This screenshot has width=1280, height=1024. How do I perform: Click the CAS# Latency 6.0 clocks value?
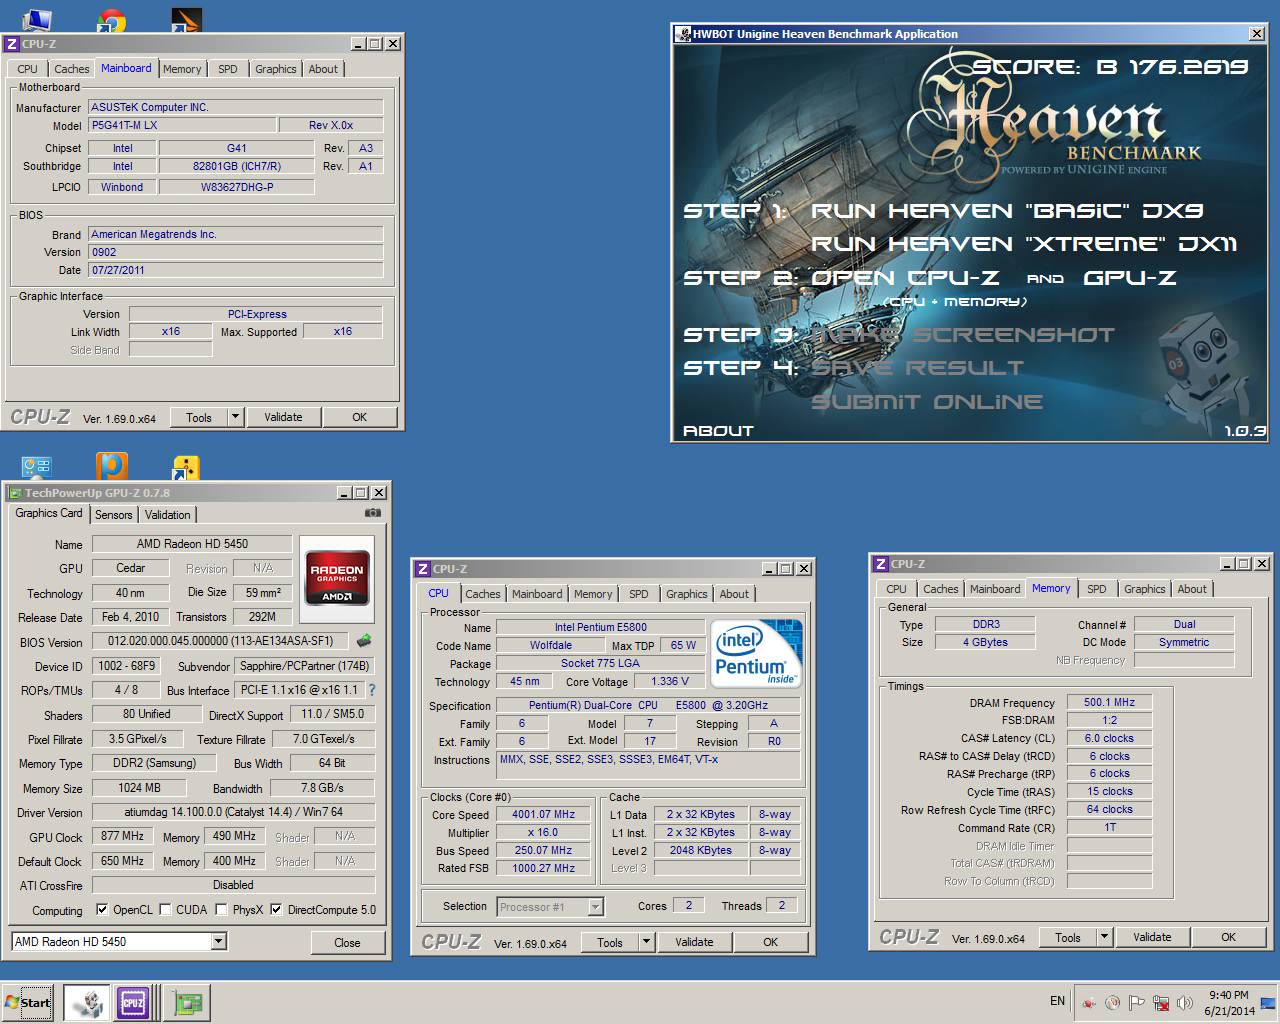click(x=1109, y=738)
